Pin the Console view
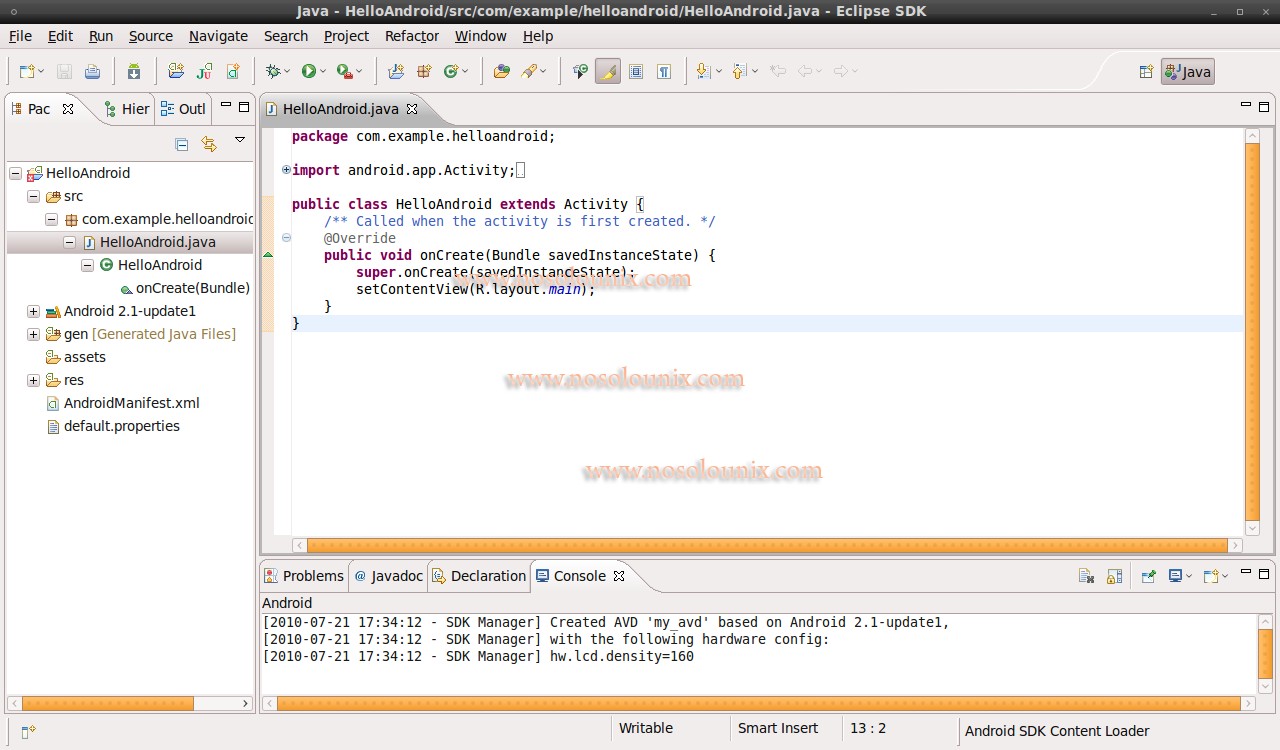Screen dimensions: 1280x750 tap(1149, 576)
